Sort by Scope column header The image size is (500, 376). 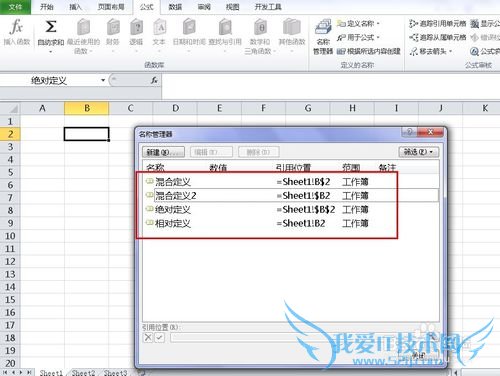pyautogui.click(x=351, y=167)
